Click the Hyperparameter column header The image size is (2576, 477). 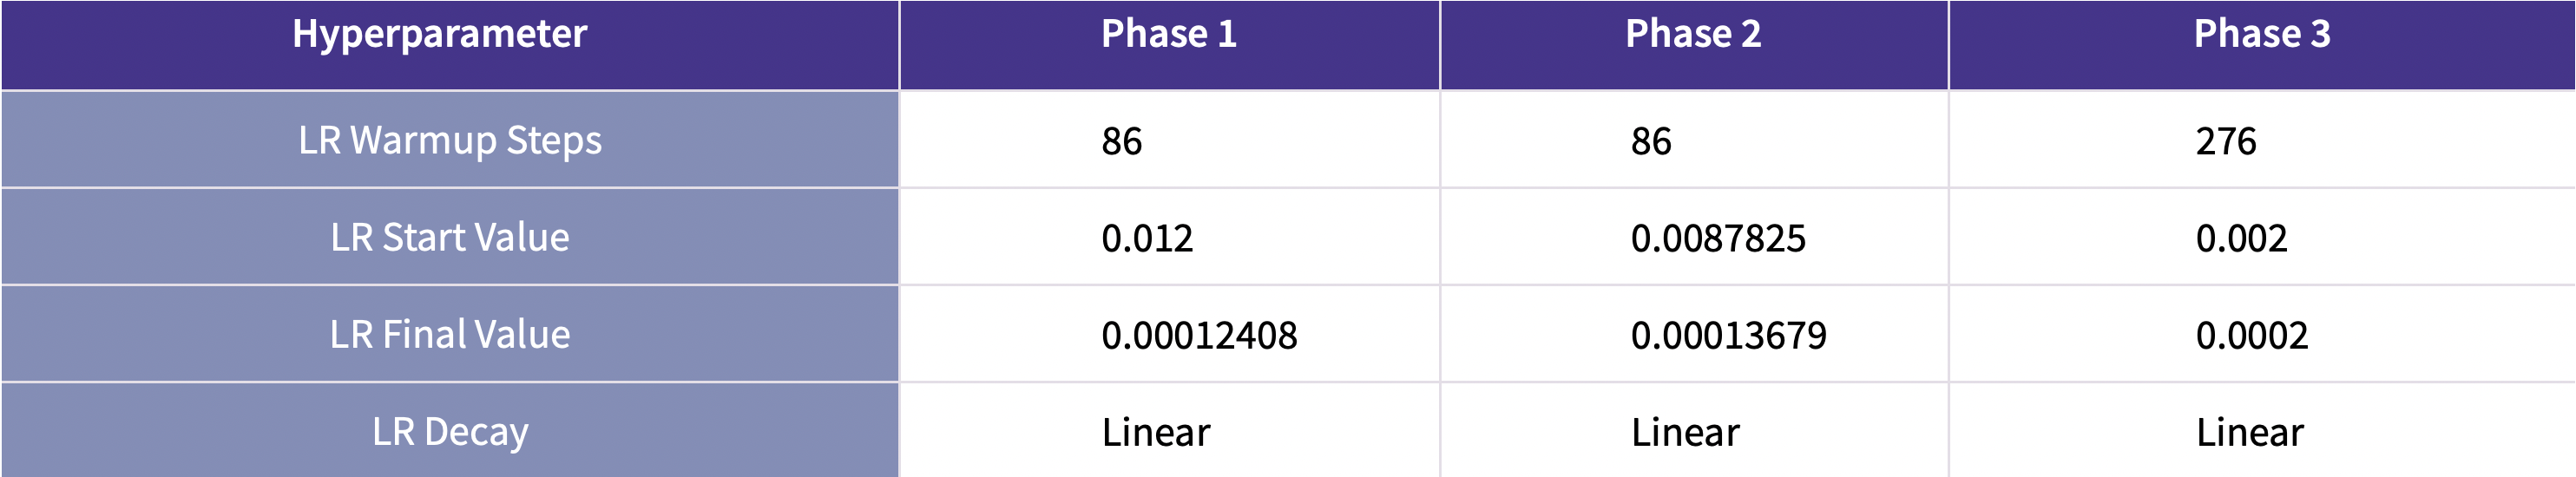point(439,35)
